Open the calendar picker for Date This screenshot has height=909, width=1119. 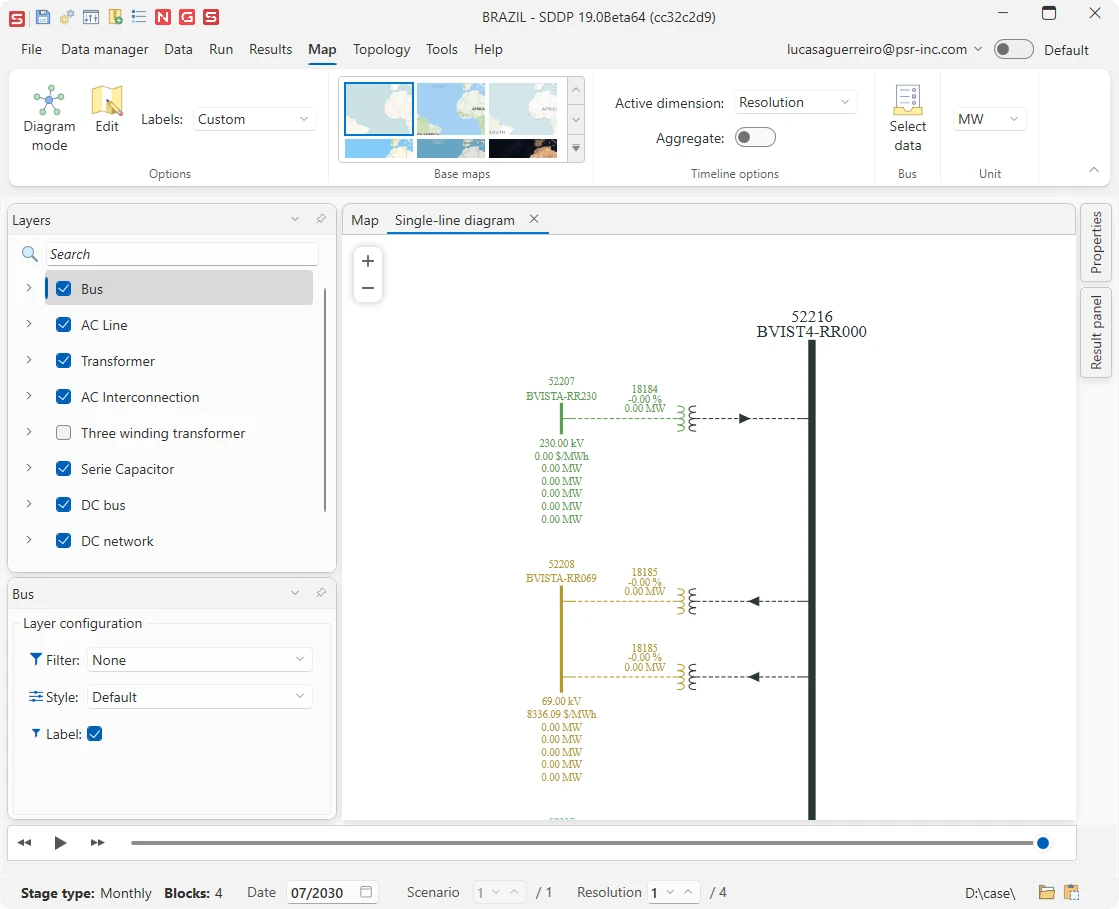pyautogui.click(x=366, y=892)
